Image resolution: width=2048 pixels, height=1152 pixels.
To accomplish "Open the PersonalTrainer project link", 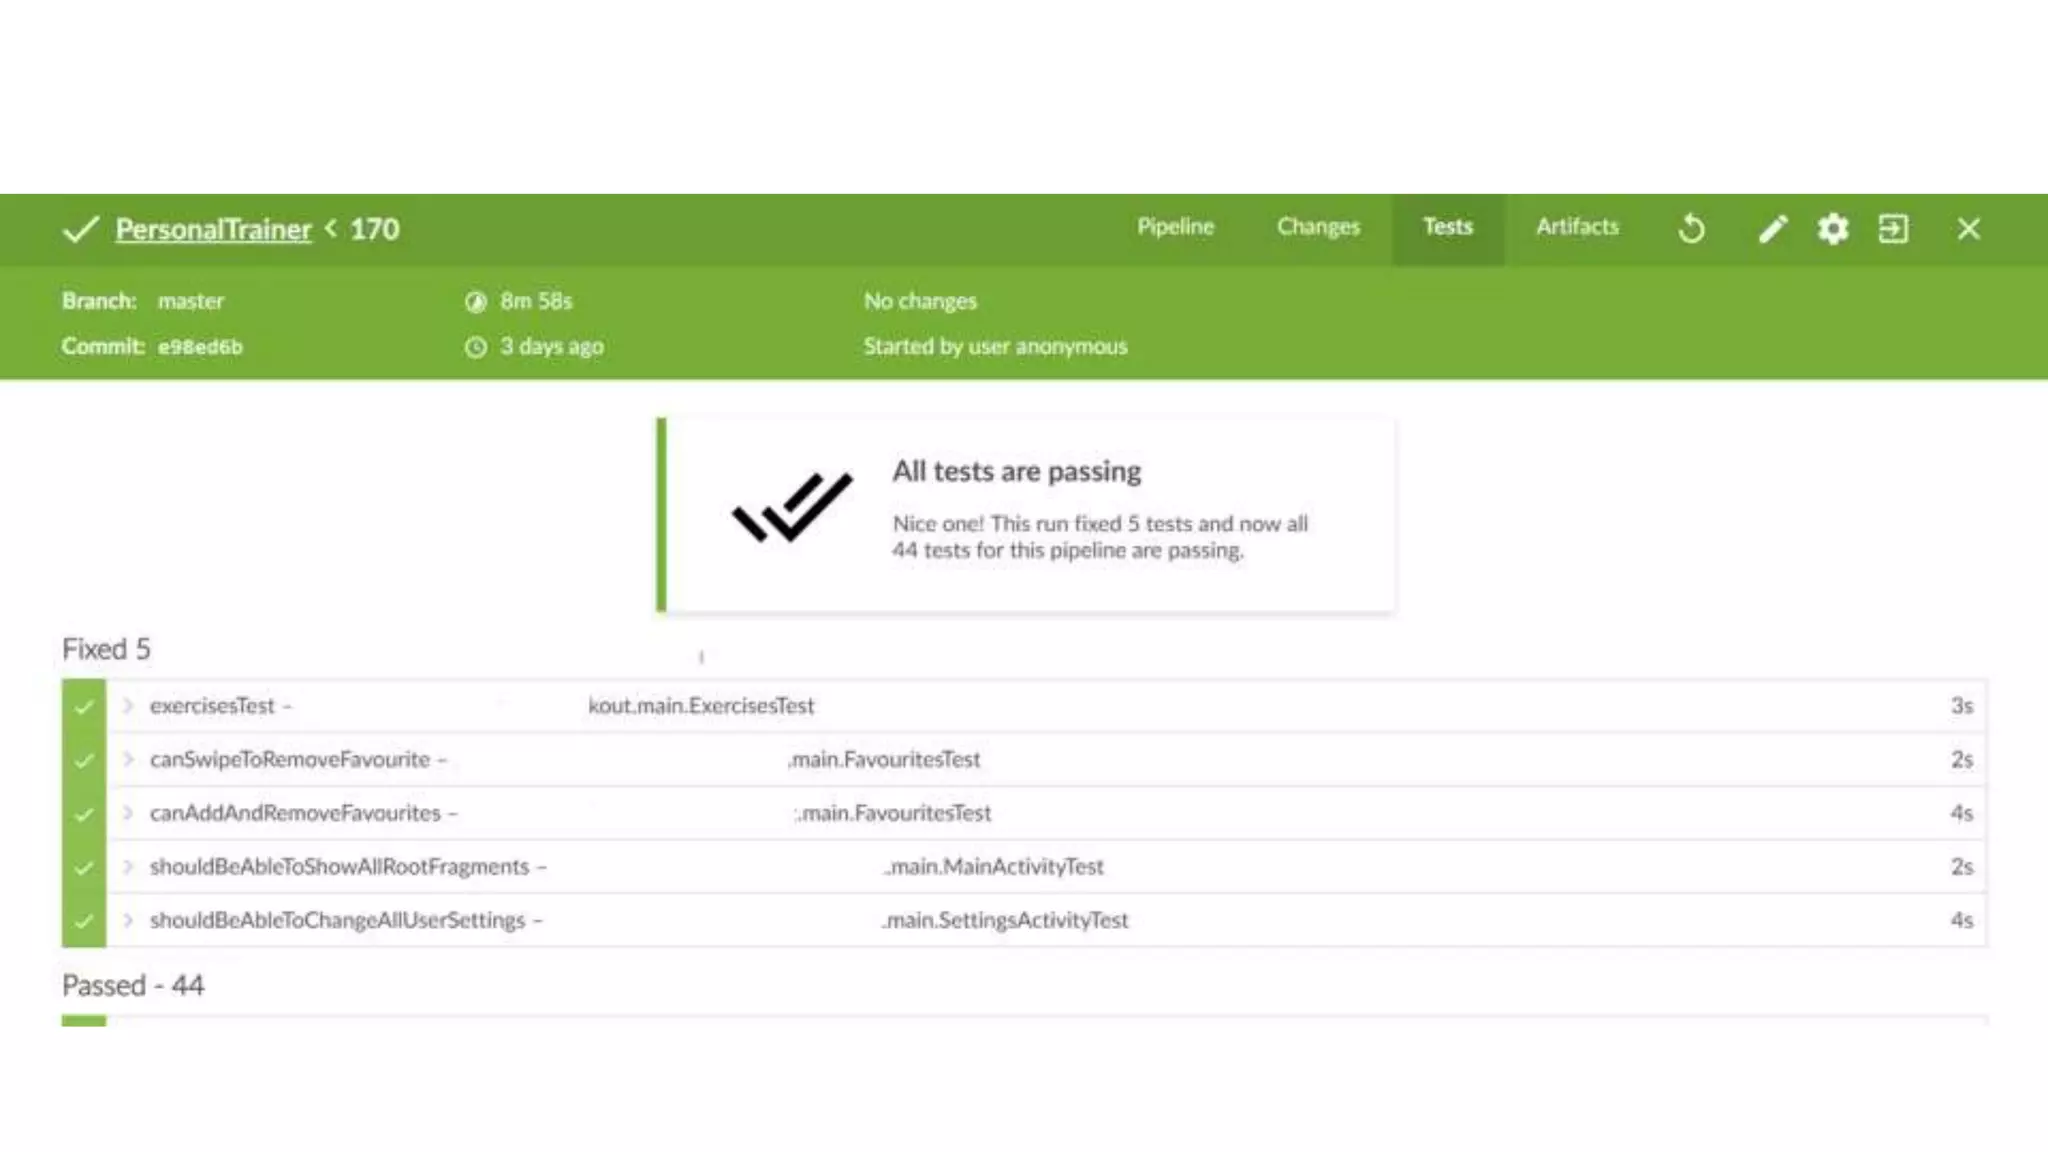I will coord(213,229).
